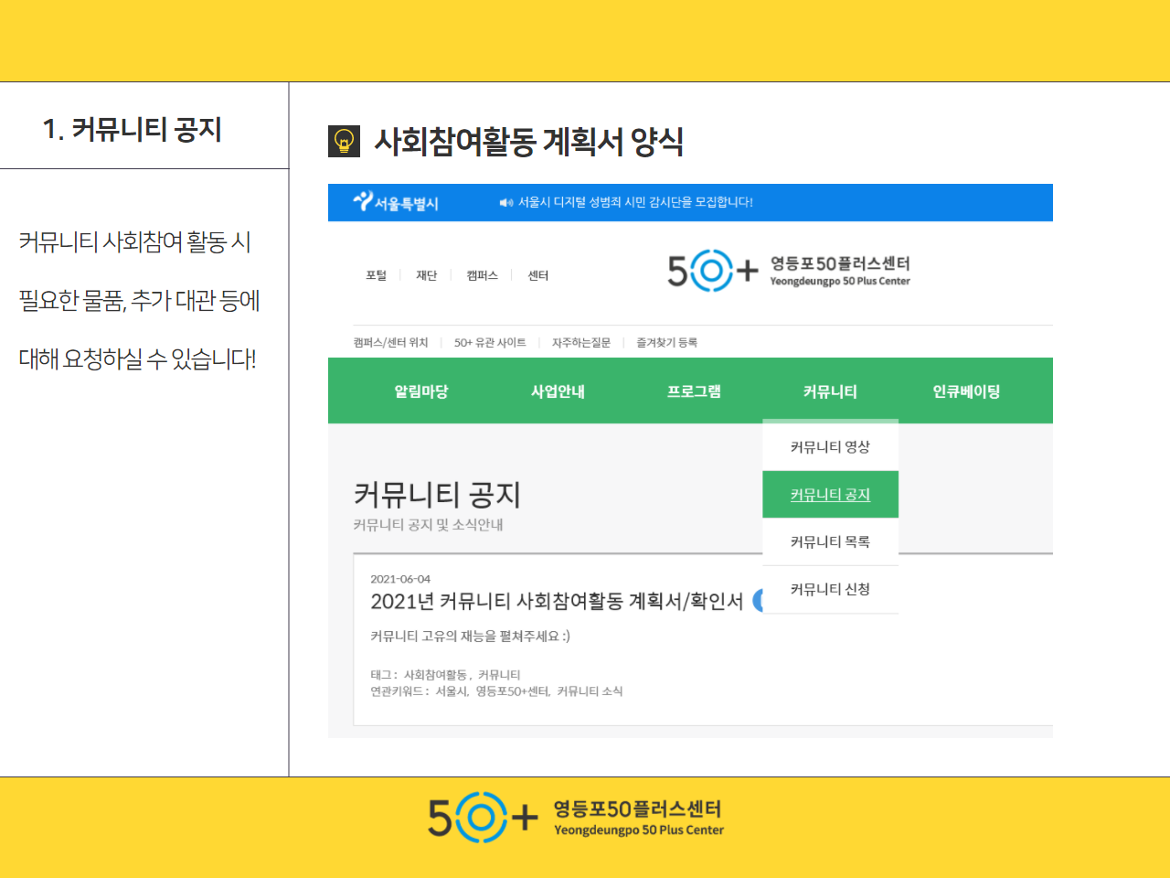Click the Seoul Metropolitan City (서울특별시) logo
1170x878 pixels.
coord(396,203)
